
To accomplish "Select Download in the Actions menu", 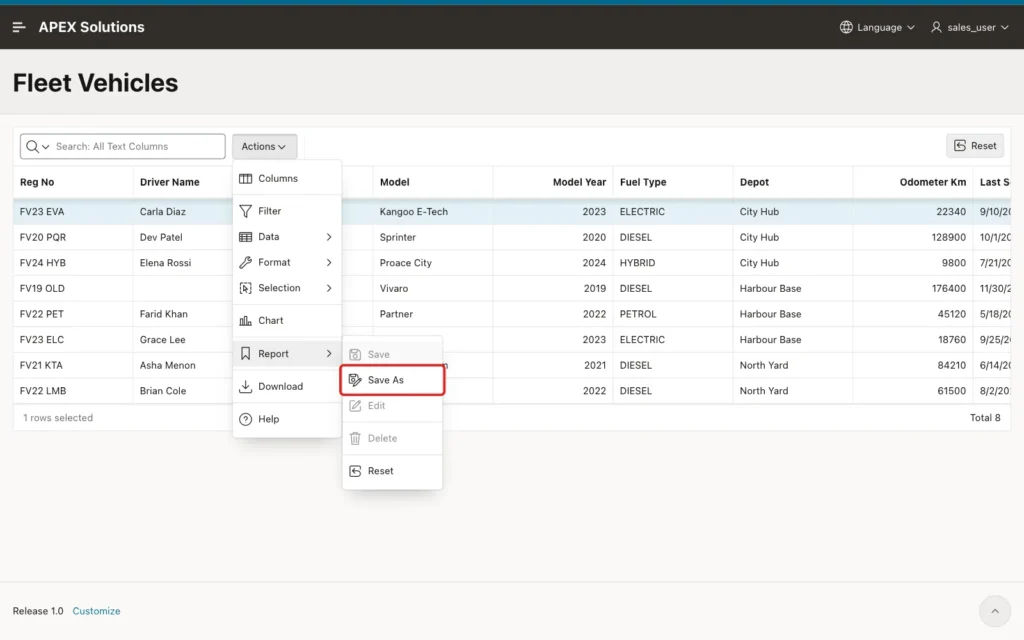I will 287,386.
